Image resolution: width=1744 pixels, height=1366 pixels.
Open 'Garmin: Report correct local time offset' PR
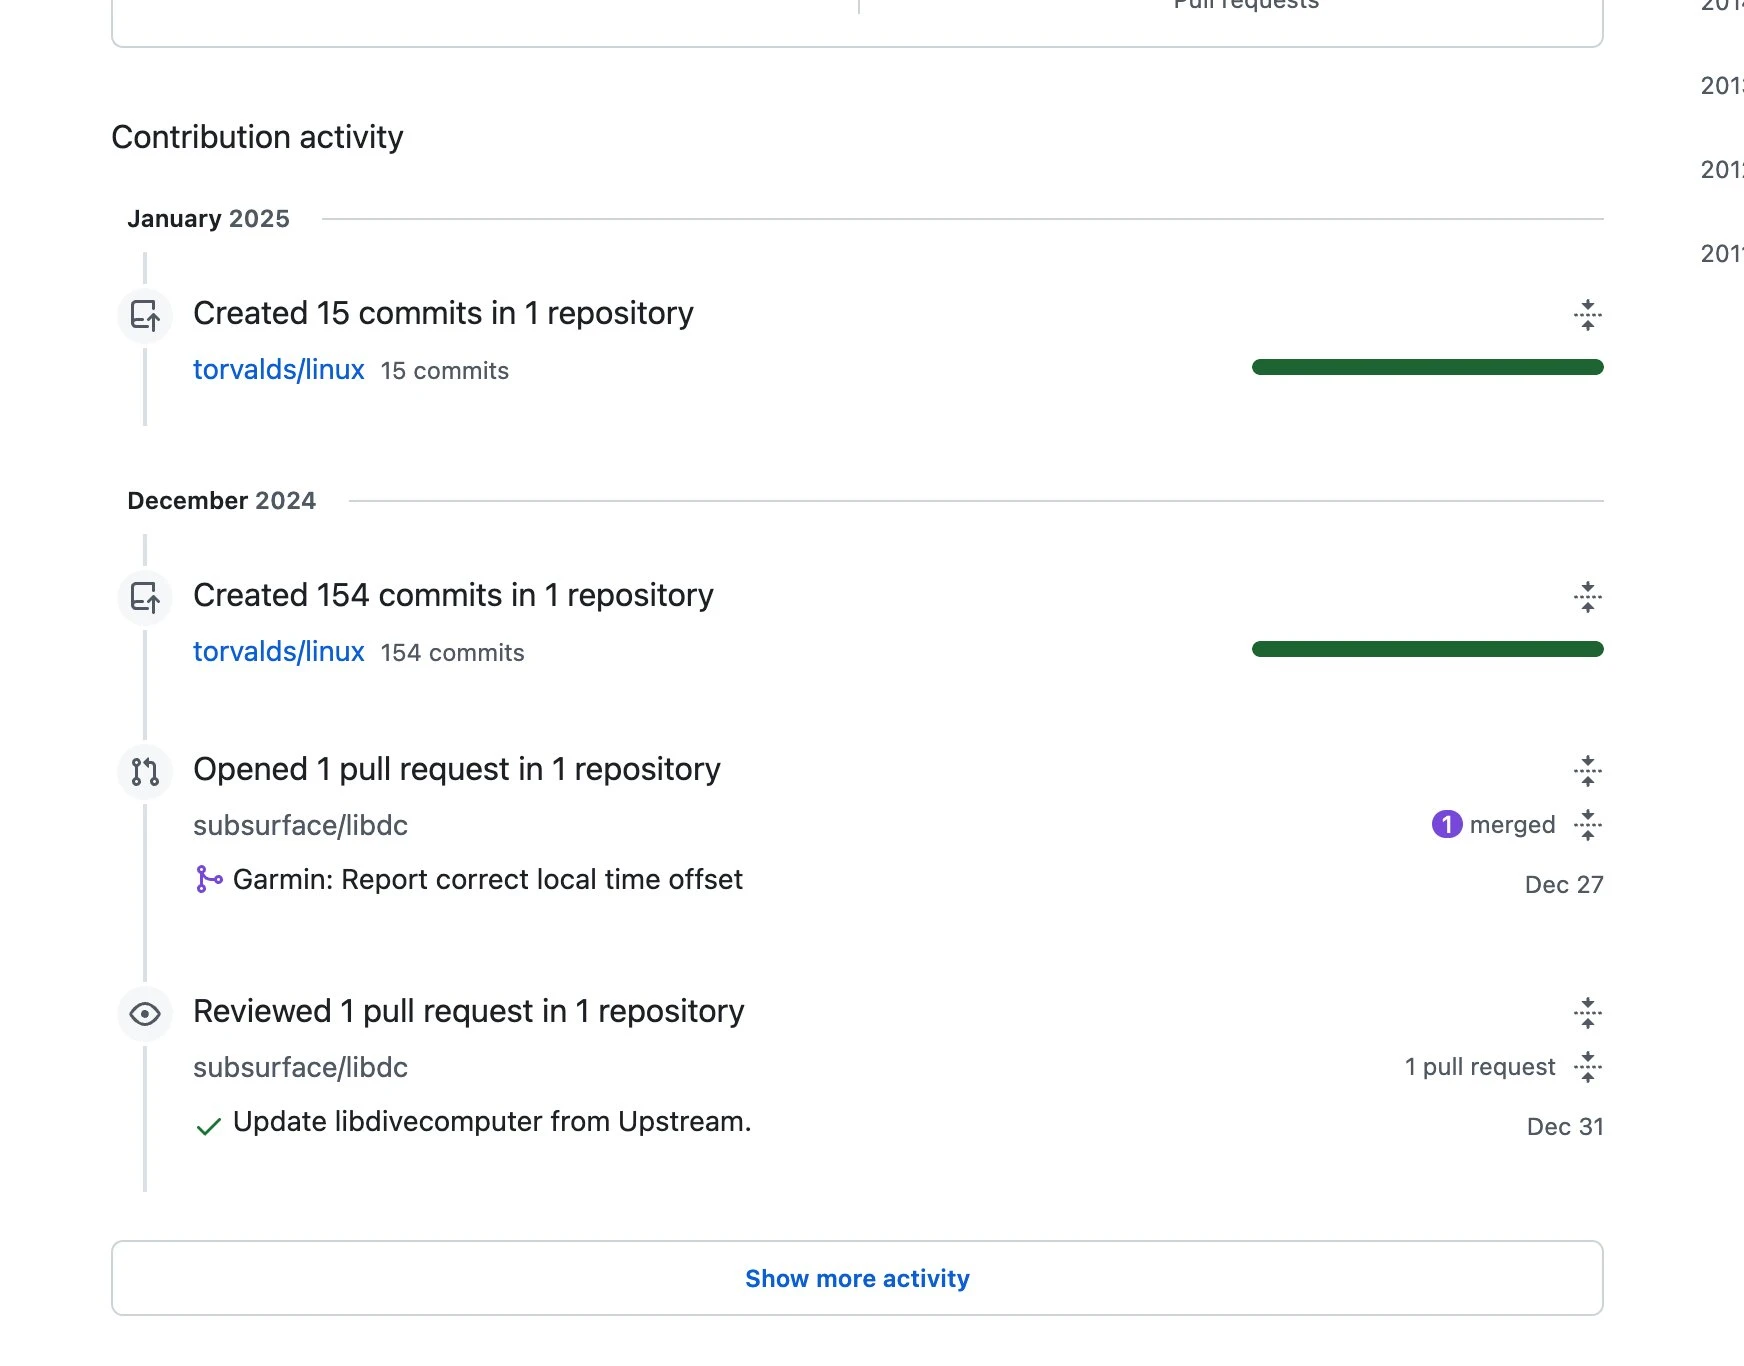(487, 880)
